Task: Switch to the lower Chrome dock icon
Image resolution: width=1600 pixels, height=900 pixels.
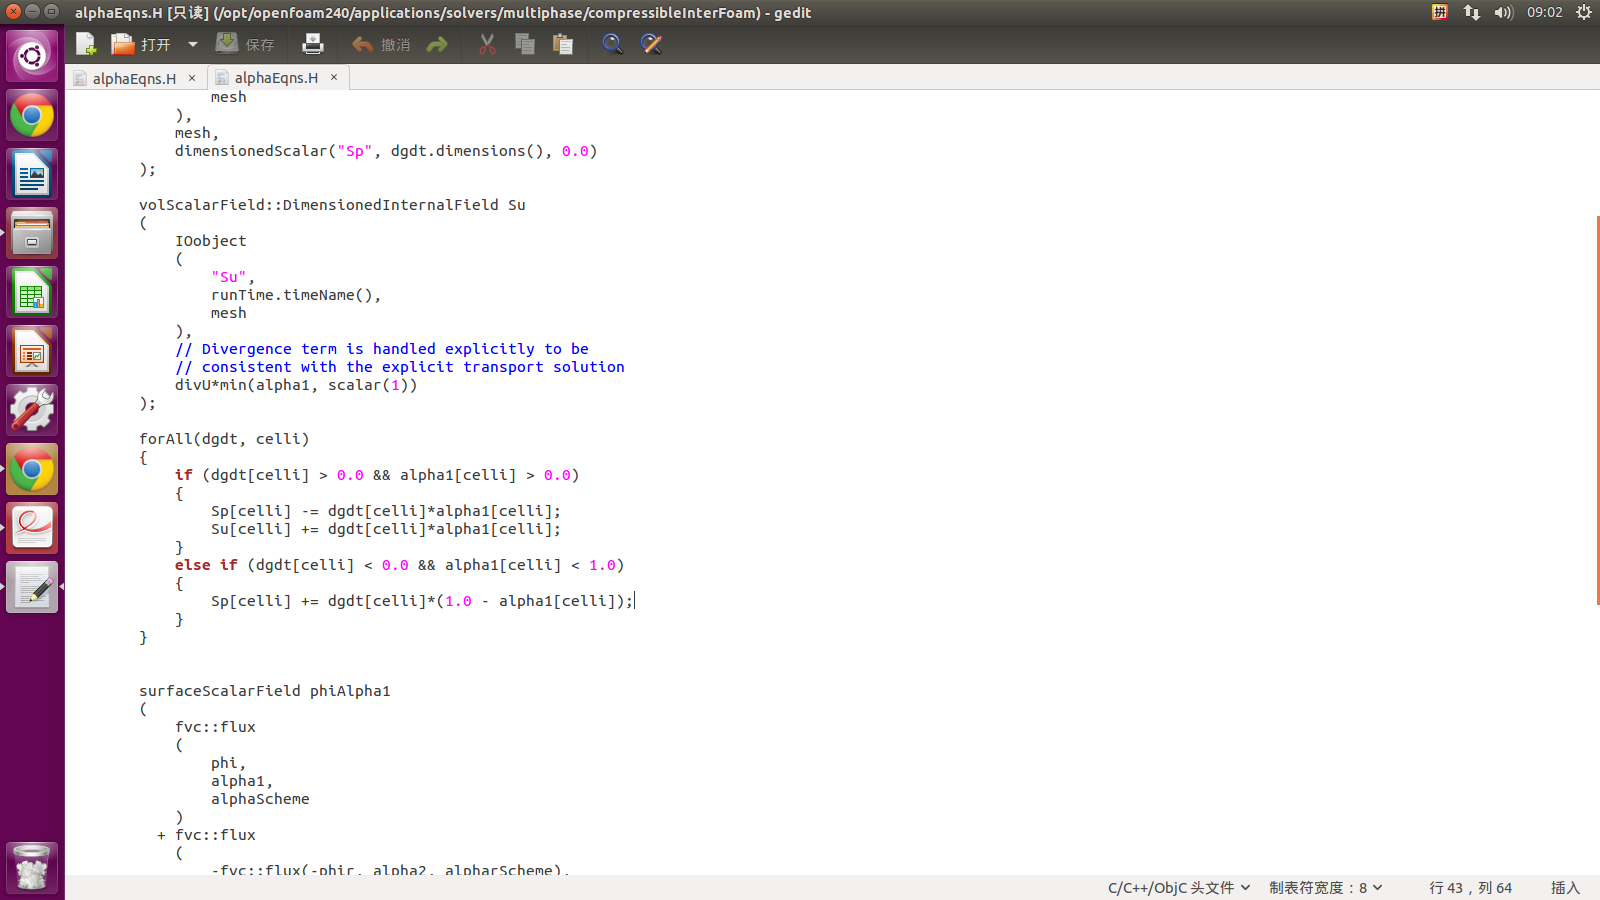Action: 32,470
